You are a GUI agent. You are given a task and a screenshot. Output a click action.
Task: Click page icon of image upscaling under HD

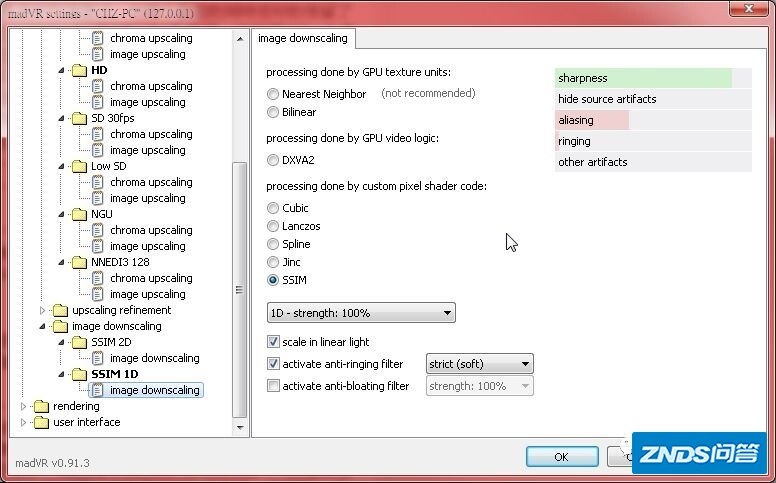[98, 102]
